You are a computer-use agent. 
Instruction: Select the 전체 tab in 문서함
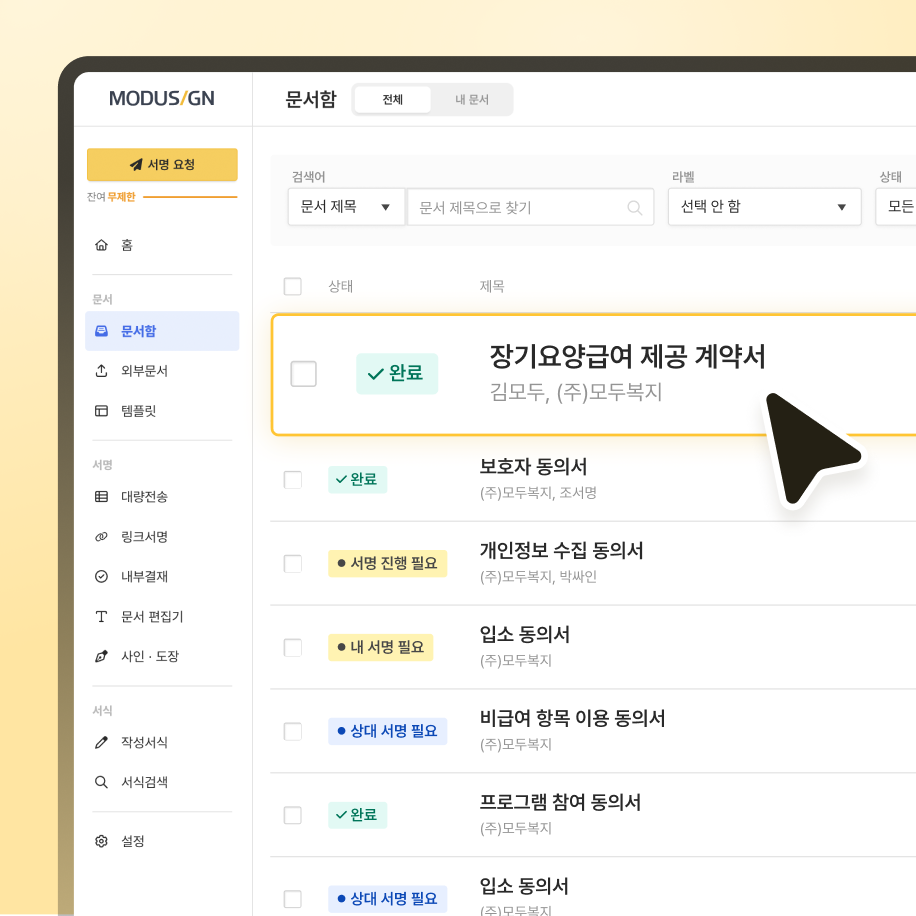point(392,99)
